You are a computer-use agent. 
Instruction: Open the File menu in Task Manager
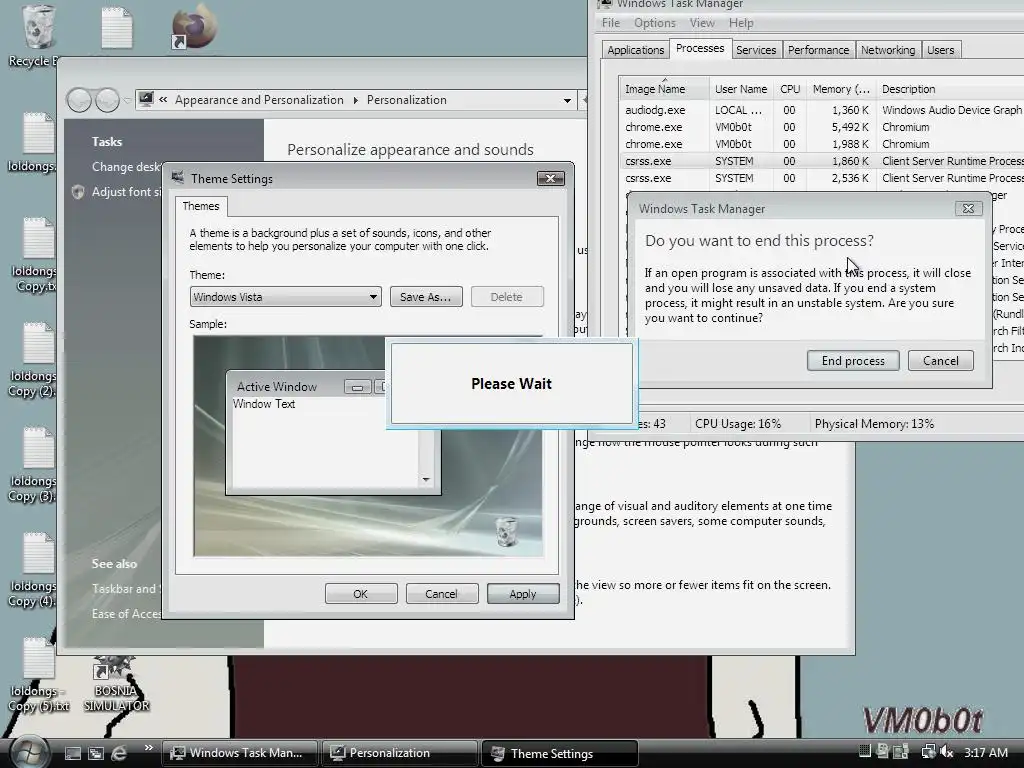(x=611, y=23)
